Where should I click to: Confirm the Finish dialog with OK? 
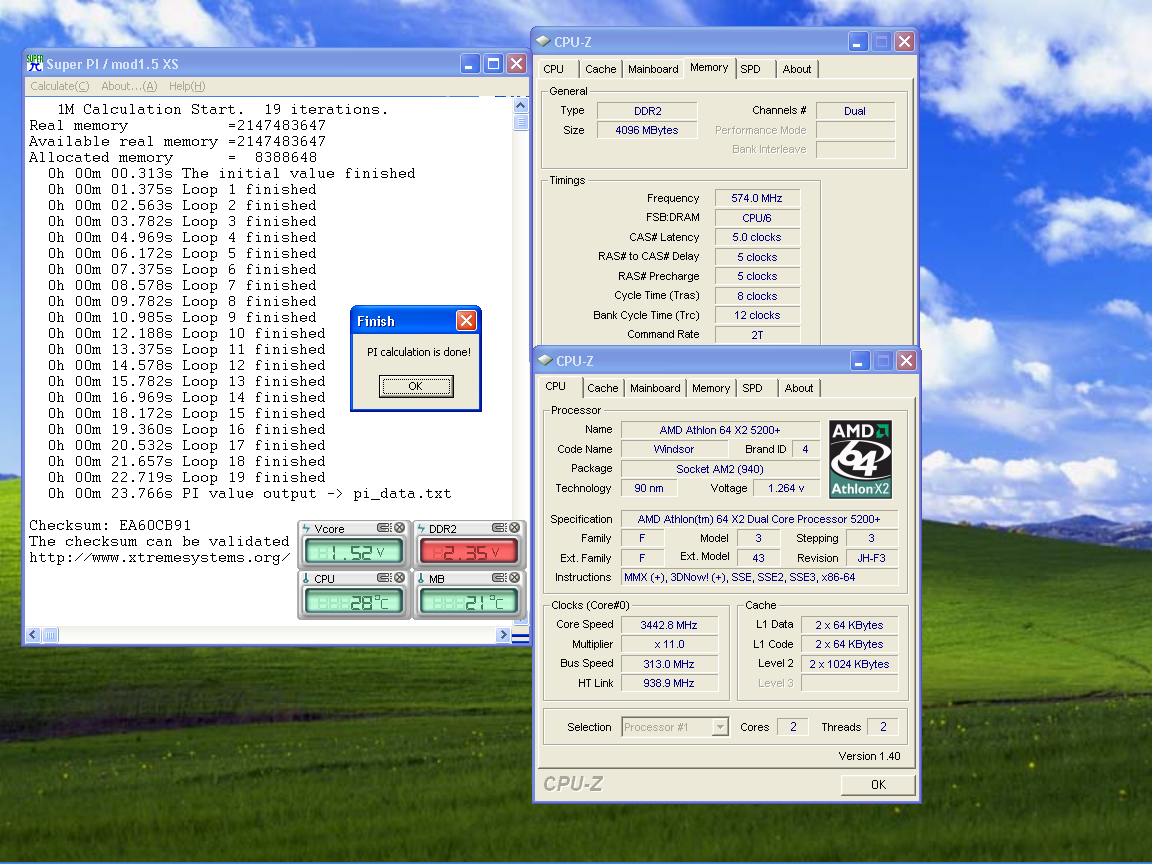416,386
